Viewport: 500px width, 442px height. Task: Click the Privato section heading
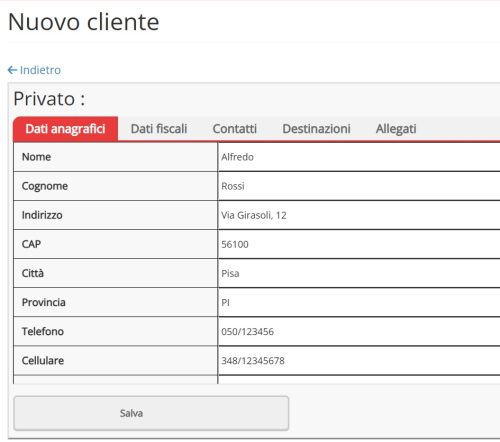click(49, 99)
